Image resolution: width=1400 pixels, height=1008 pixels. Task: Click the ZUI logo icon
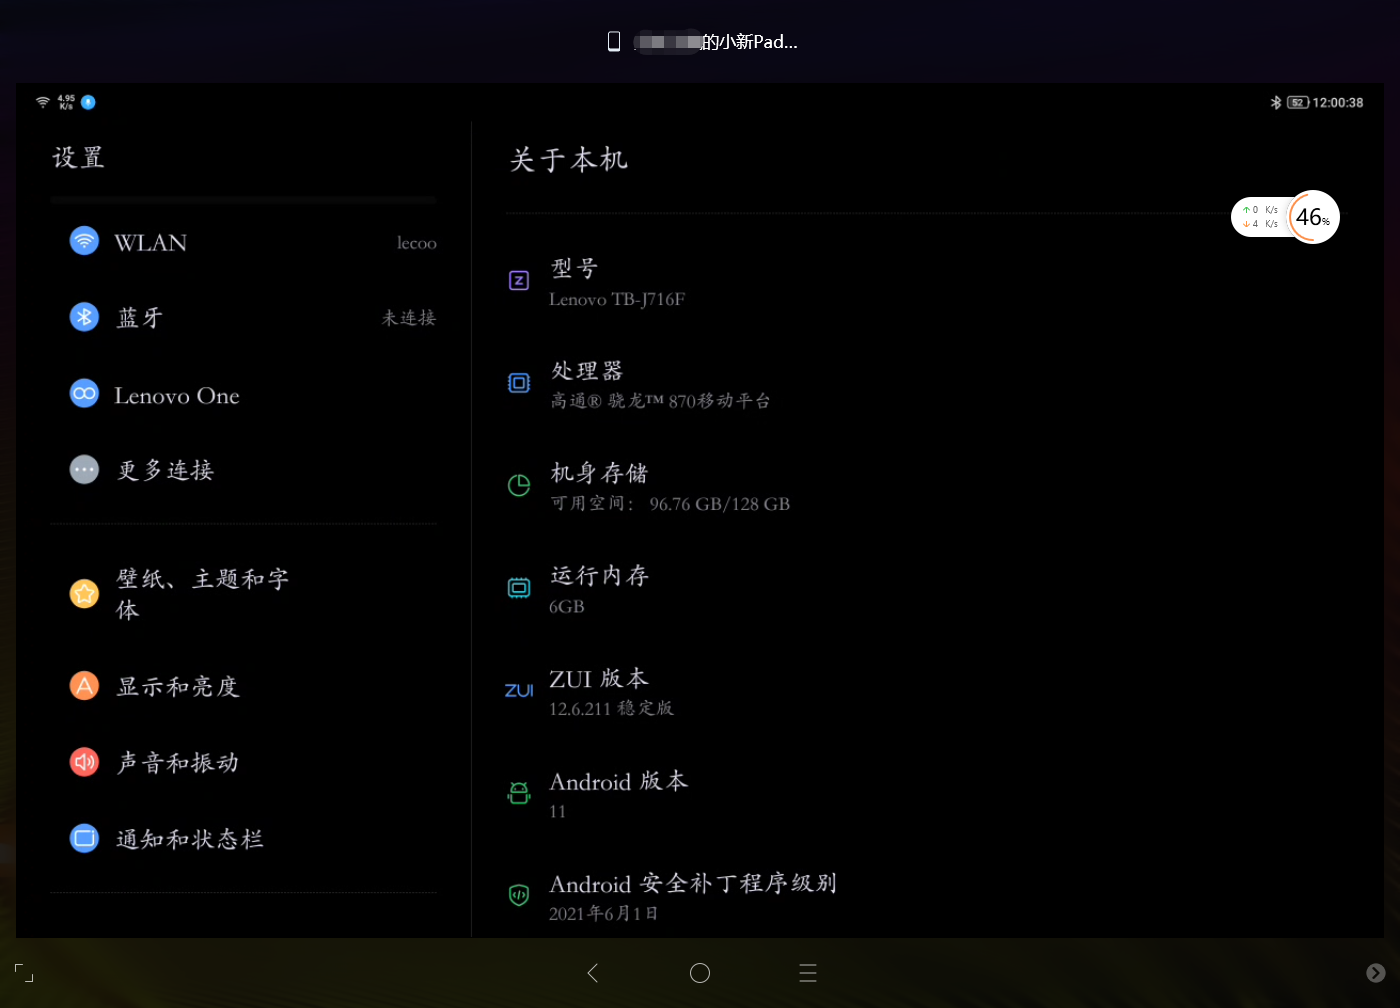click(x=519, y=691)
